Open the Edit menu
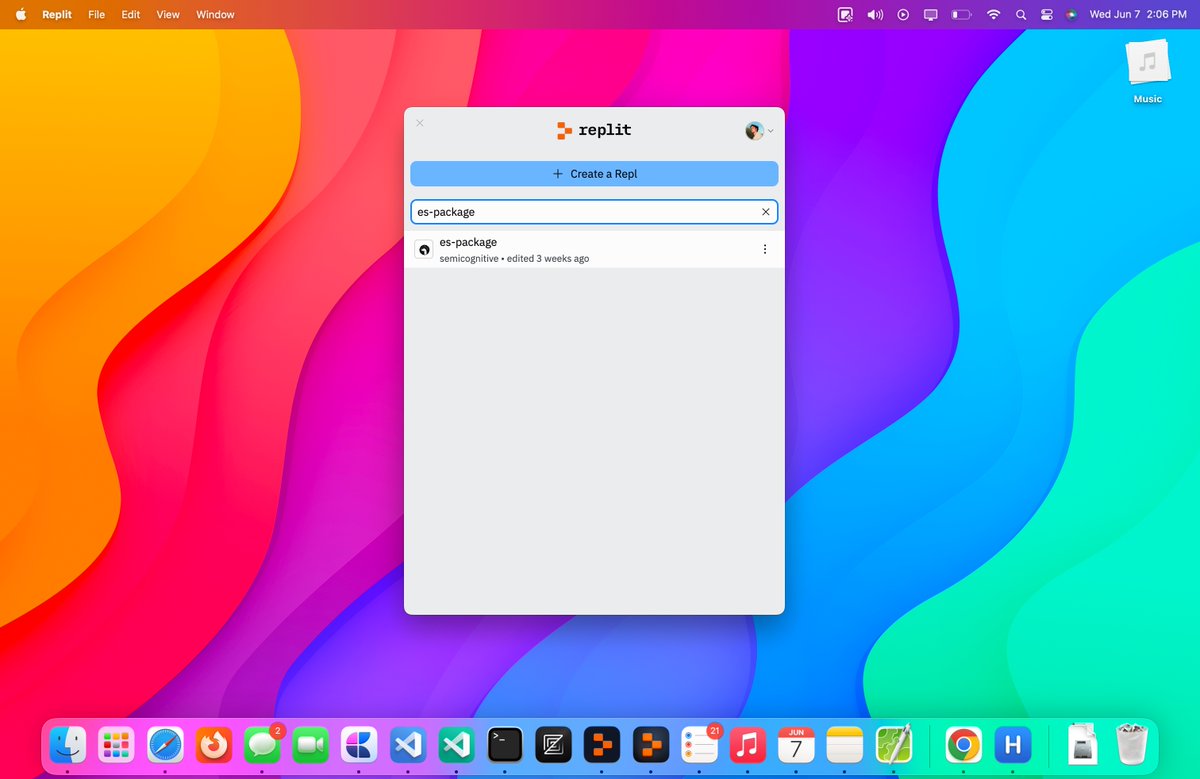This screenshot has height=779, width=1200. point(131,15)
